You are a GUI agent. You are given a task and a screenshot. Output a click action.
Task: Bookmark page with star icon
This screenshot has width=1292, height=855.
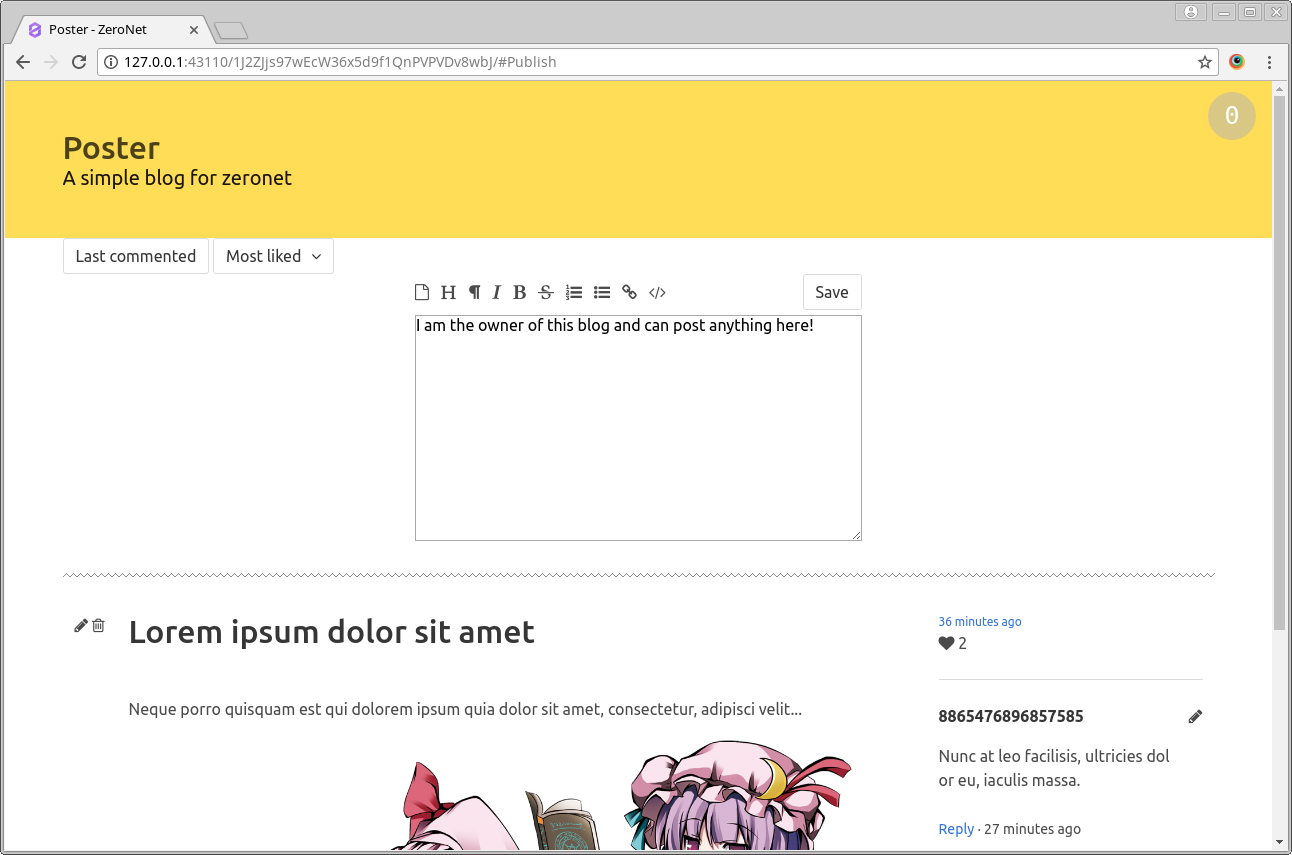click(x=1205, y=62)
